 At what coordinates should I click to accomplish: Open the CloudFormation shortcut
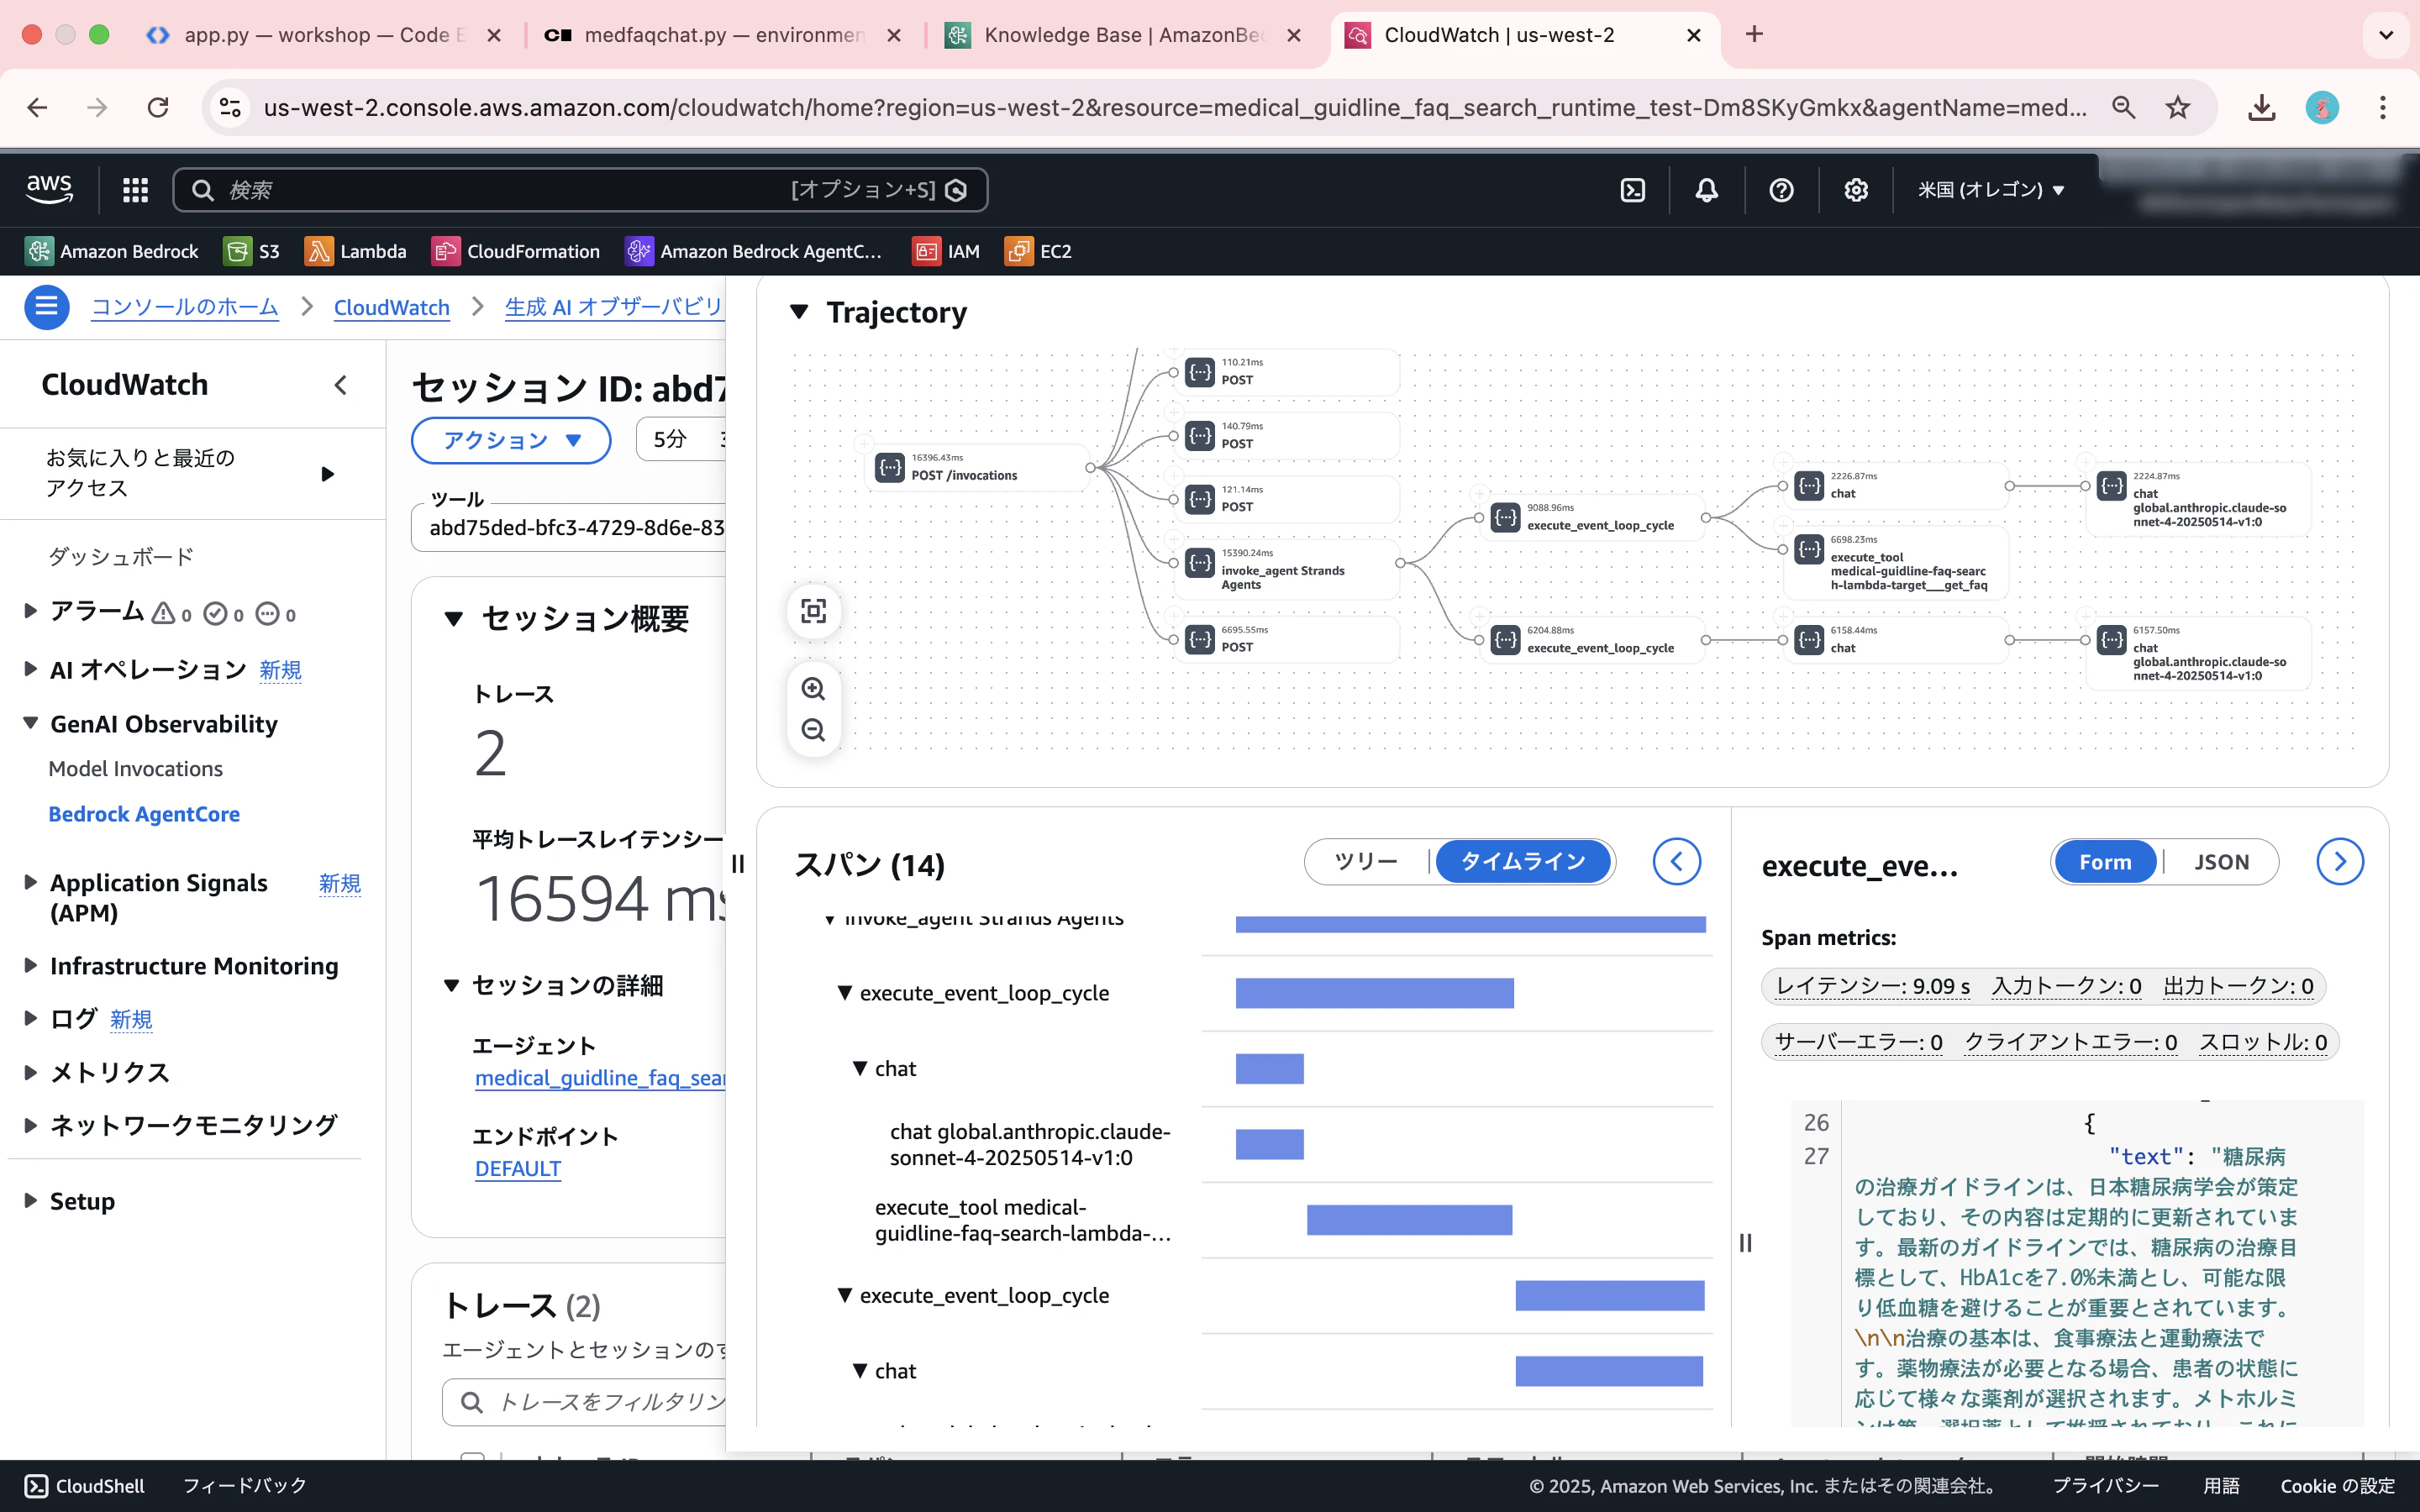coord(516,251)
